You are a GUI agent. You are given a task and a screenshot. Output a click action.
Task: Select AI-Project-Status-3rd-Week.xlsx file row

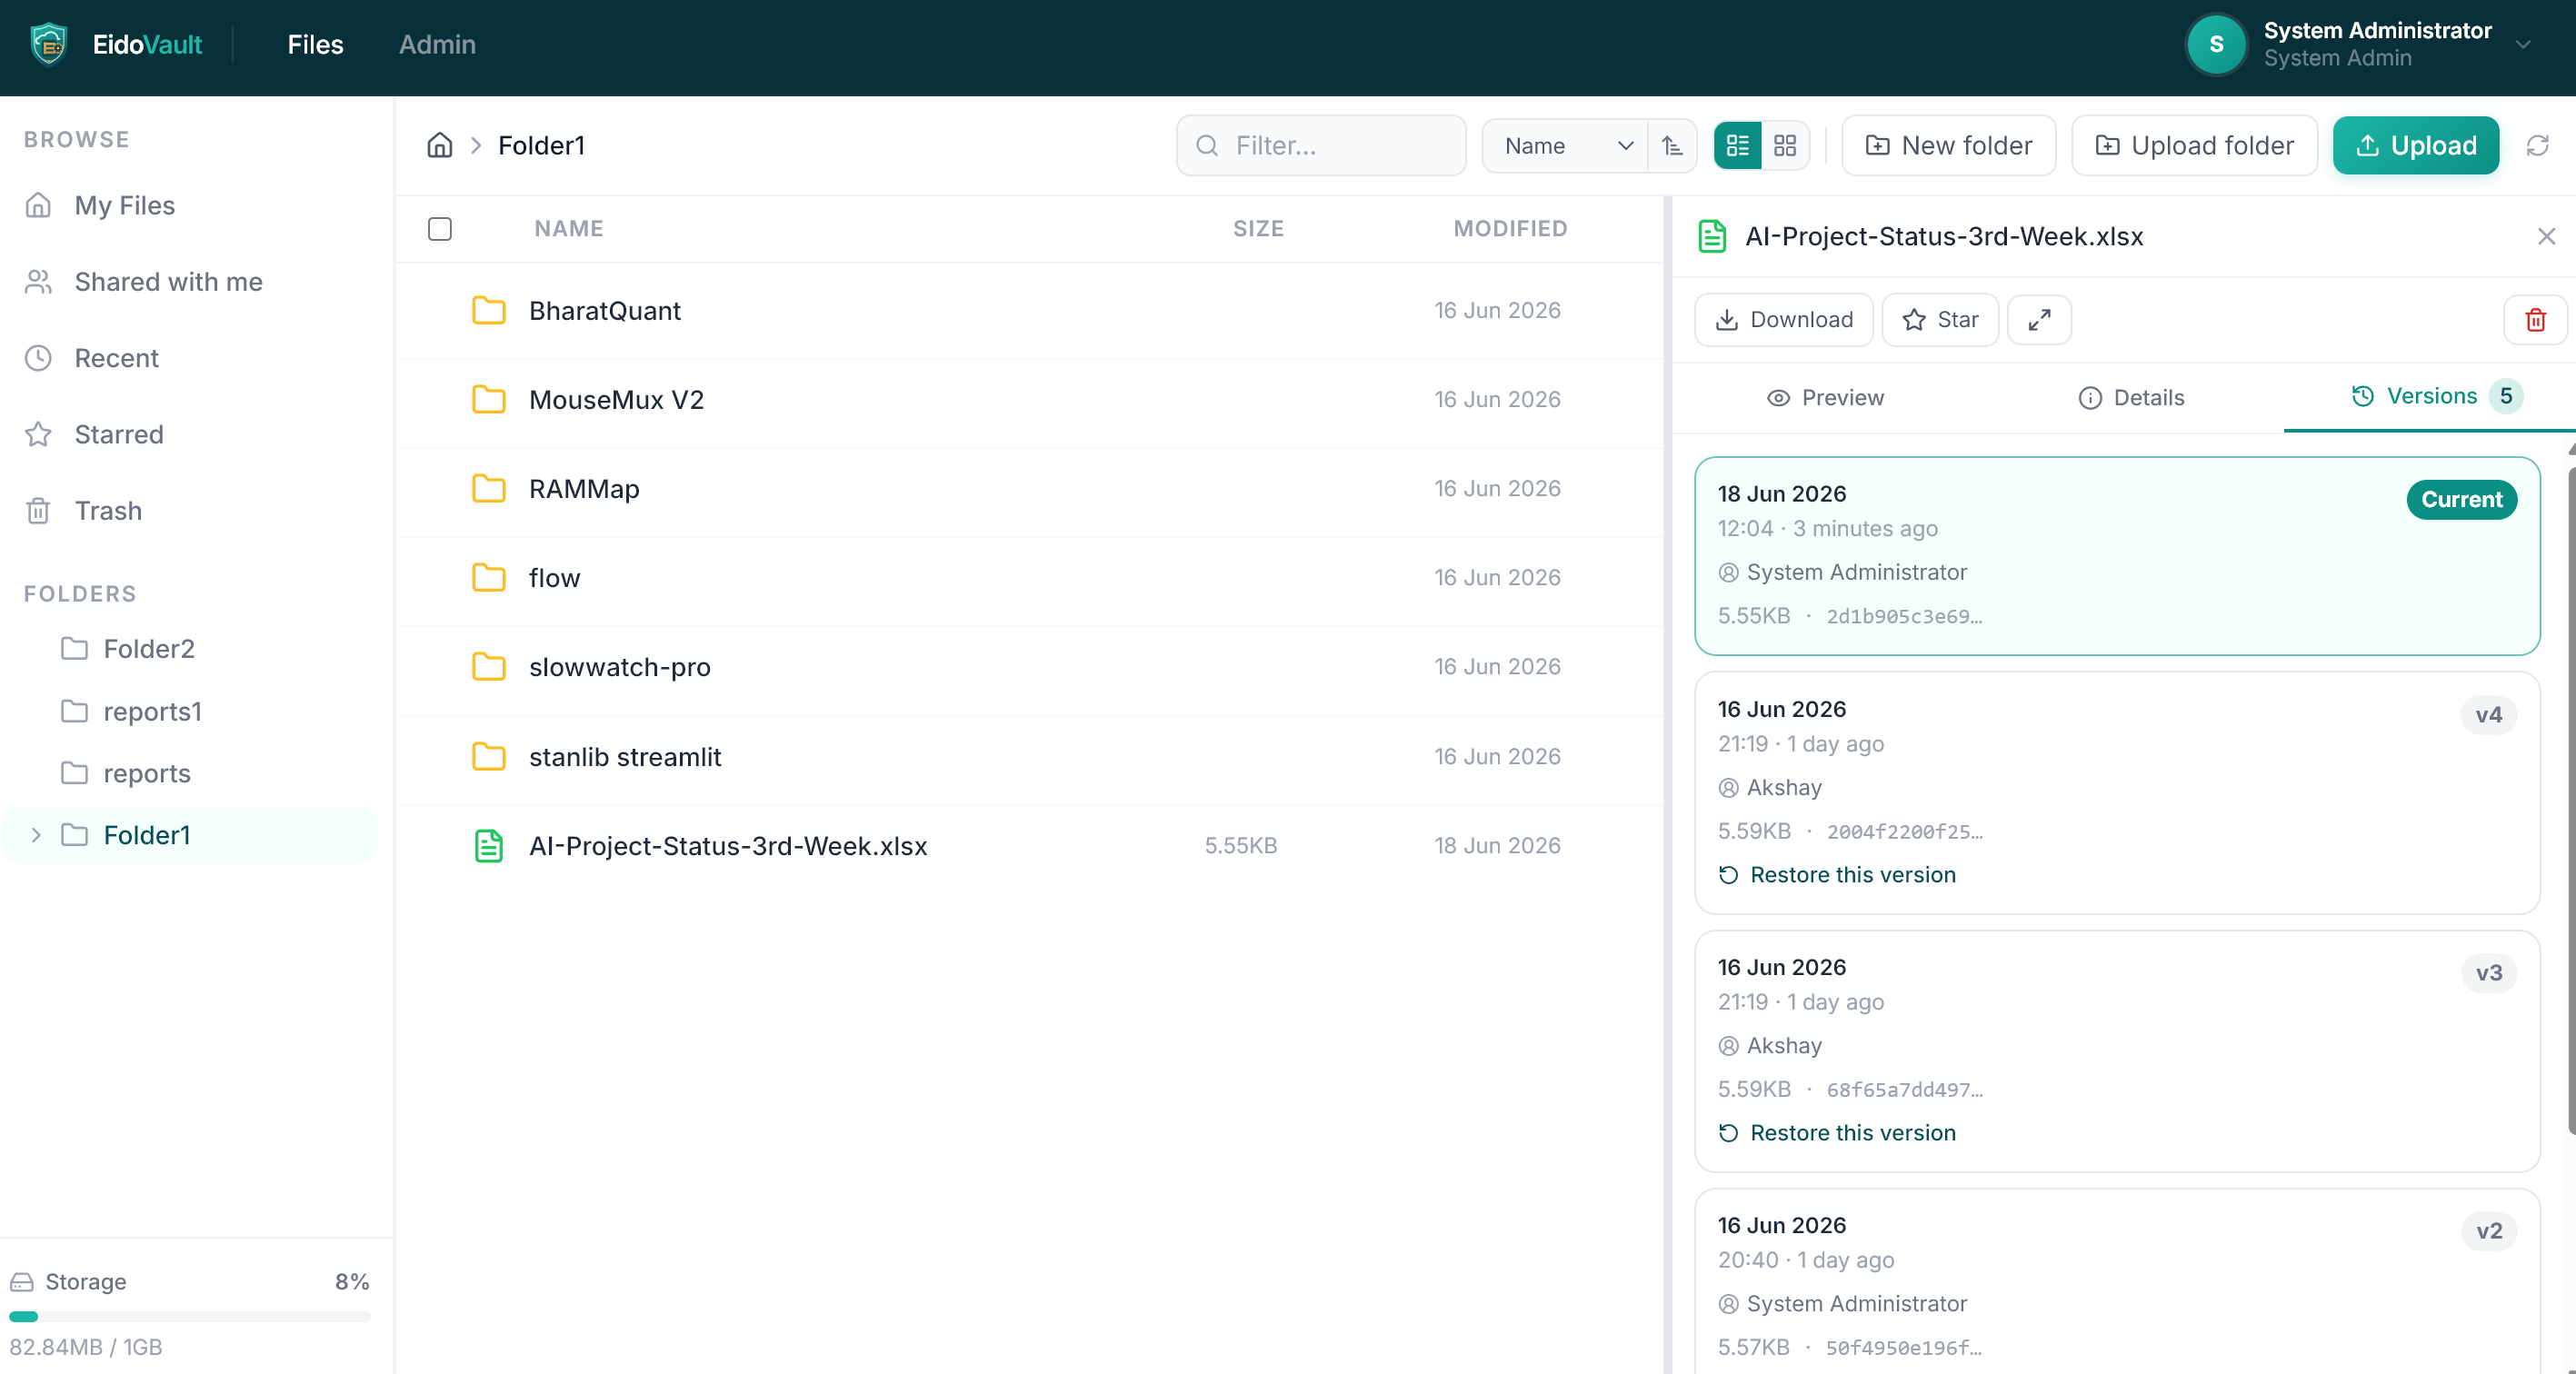point(1028,846)
